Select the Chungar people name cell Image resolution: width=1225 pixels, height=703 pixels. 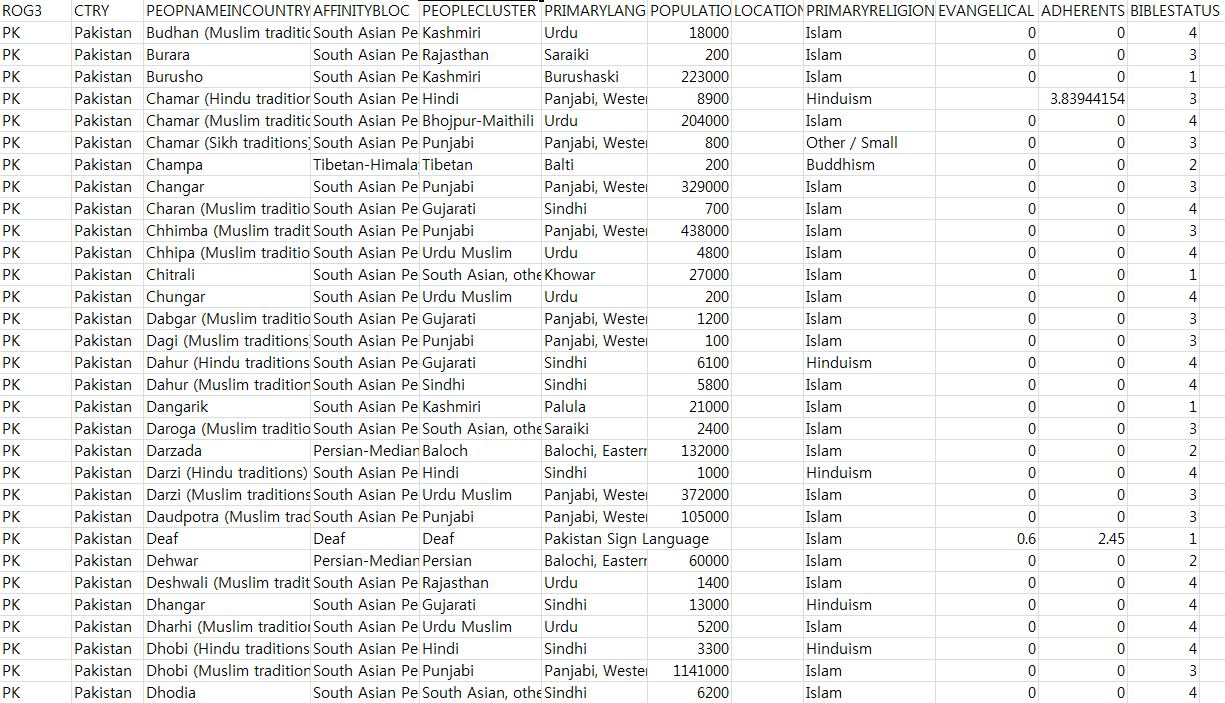click(x=227, y=297)
